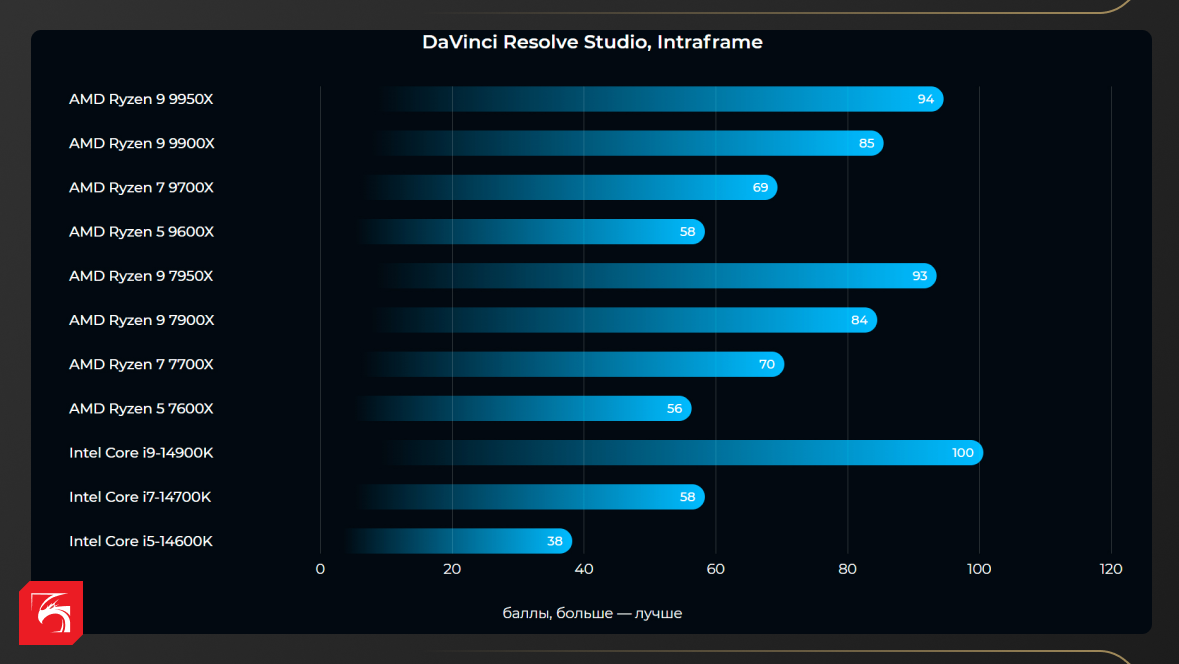Viewport: 1179px width, 664px height.
Task: Select the AMD Ryzen 9 7950X label
Action: pyautogui.click(x=141, y=276)
